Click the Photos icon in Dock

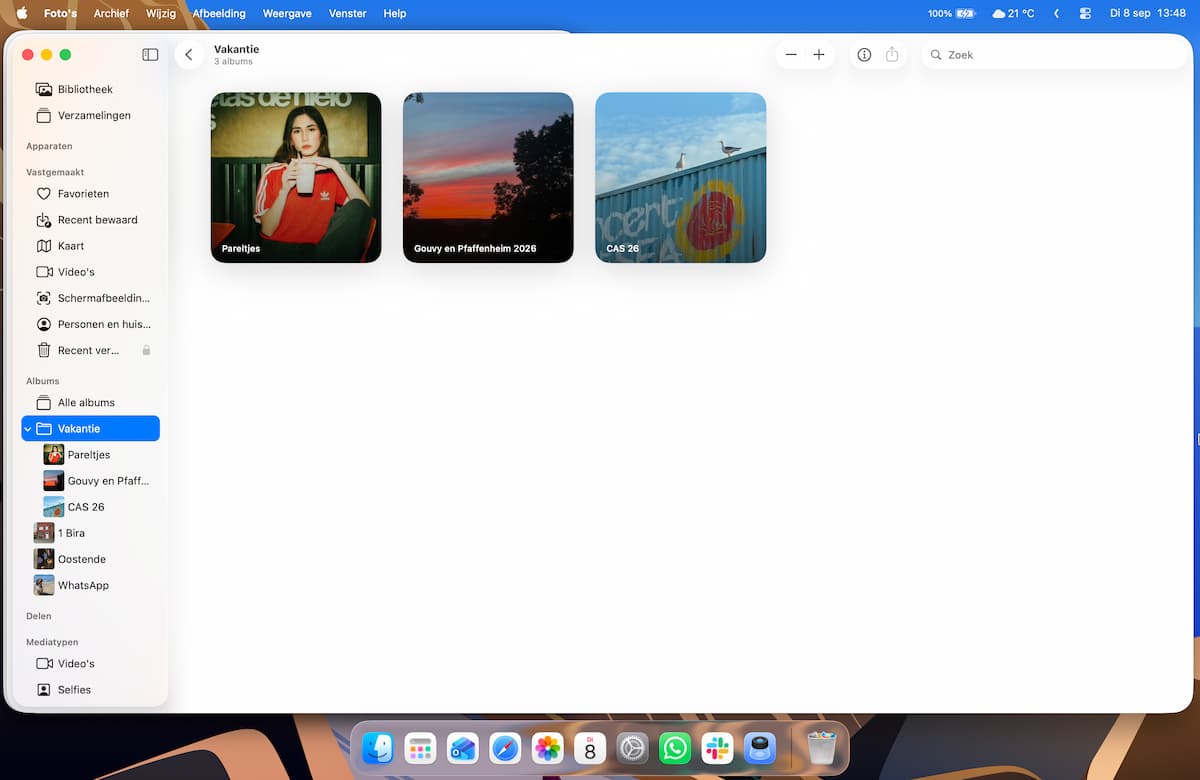tap(547, 748)
